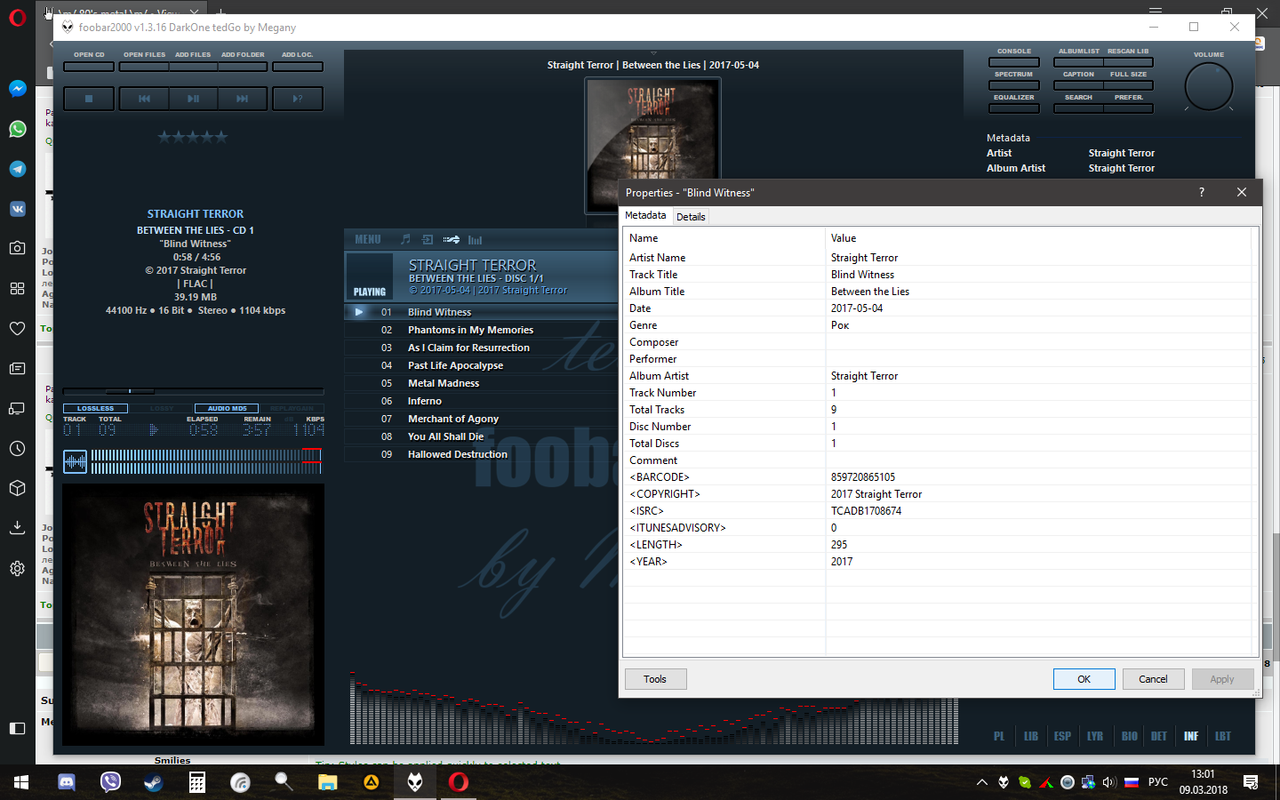This screenshot has width=1280, height=800.
Task: Select the Composer value cell
Action: (1039, 342)
